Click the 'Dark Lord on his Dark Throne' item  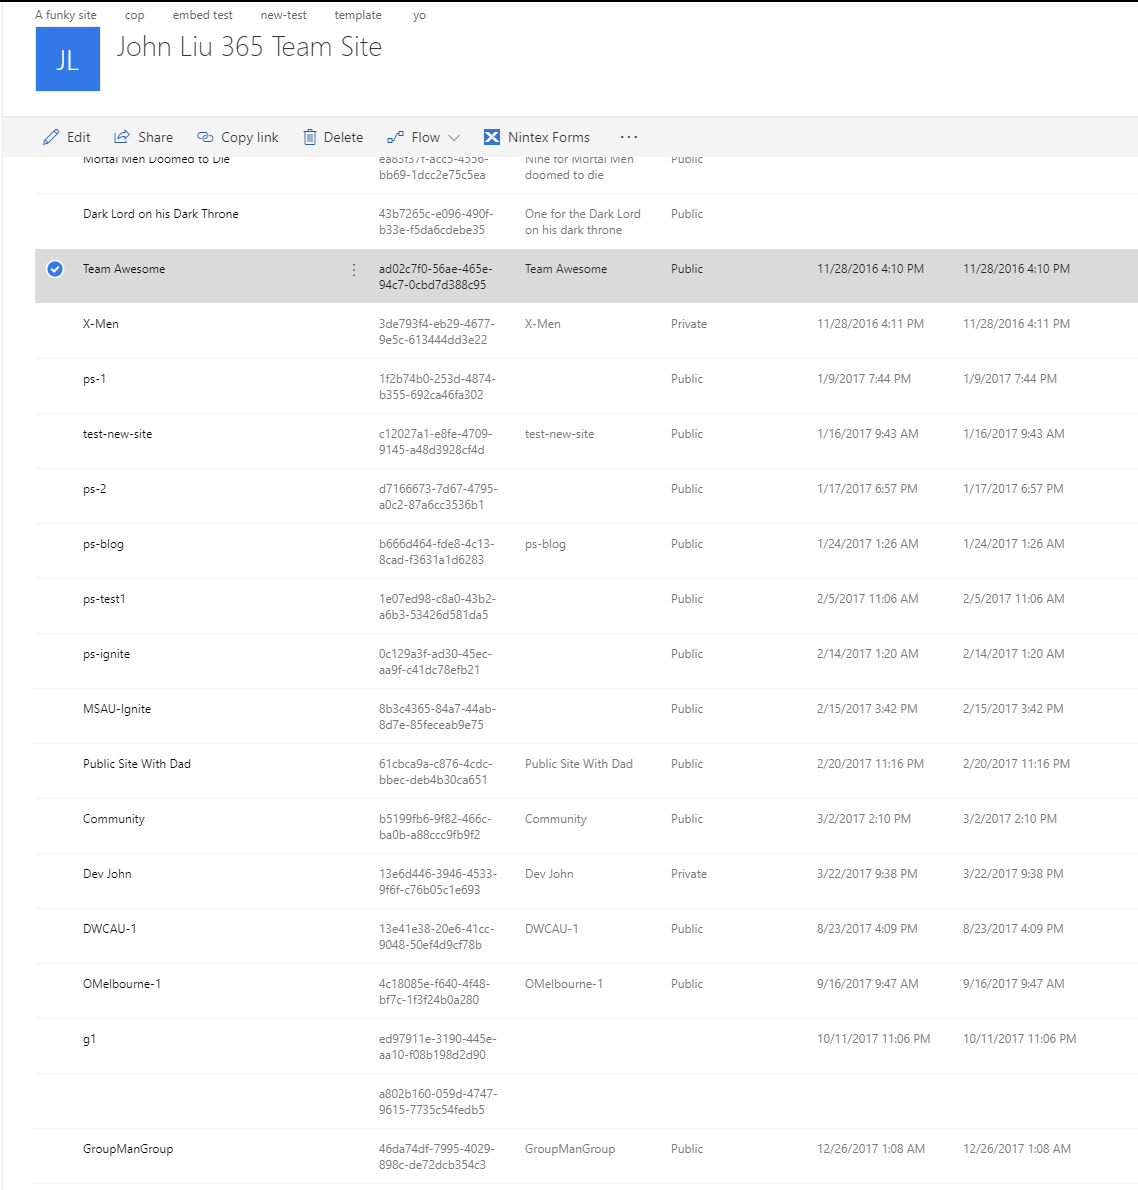[160, 214]
